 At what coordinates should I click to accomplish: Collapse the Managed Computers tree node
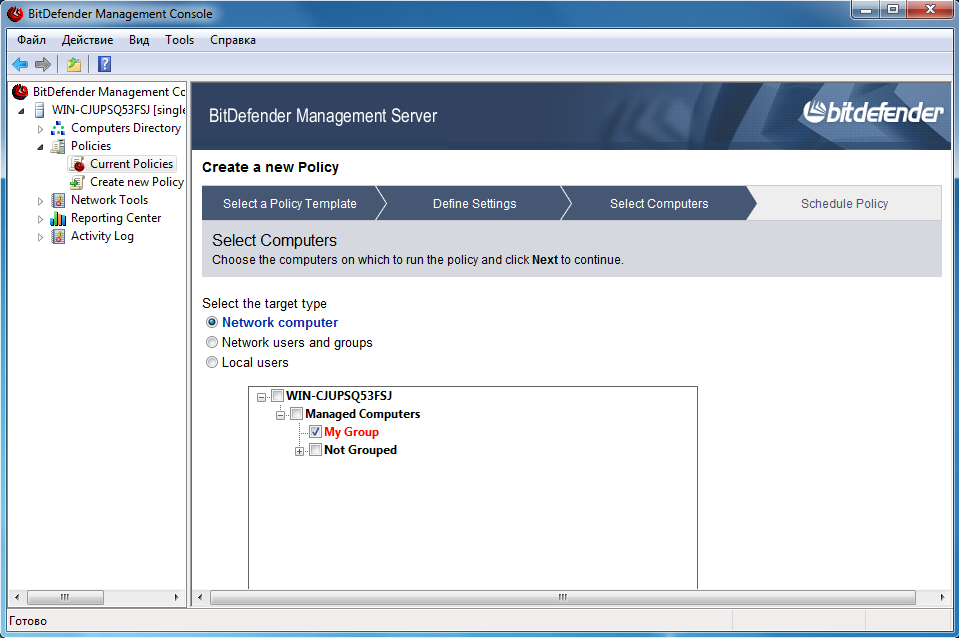tap(280, 415)
